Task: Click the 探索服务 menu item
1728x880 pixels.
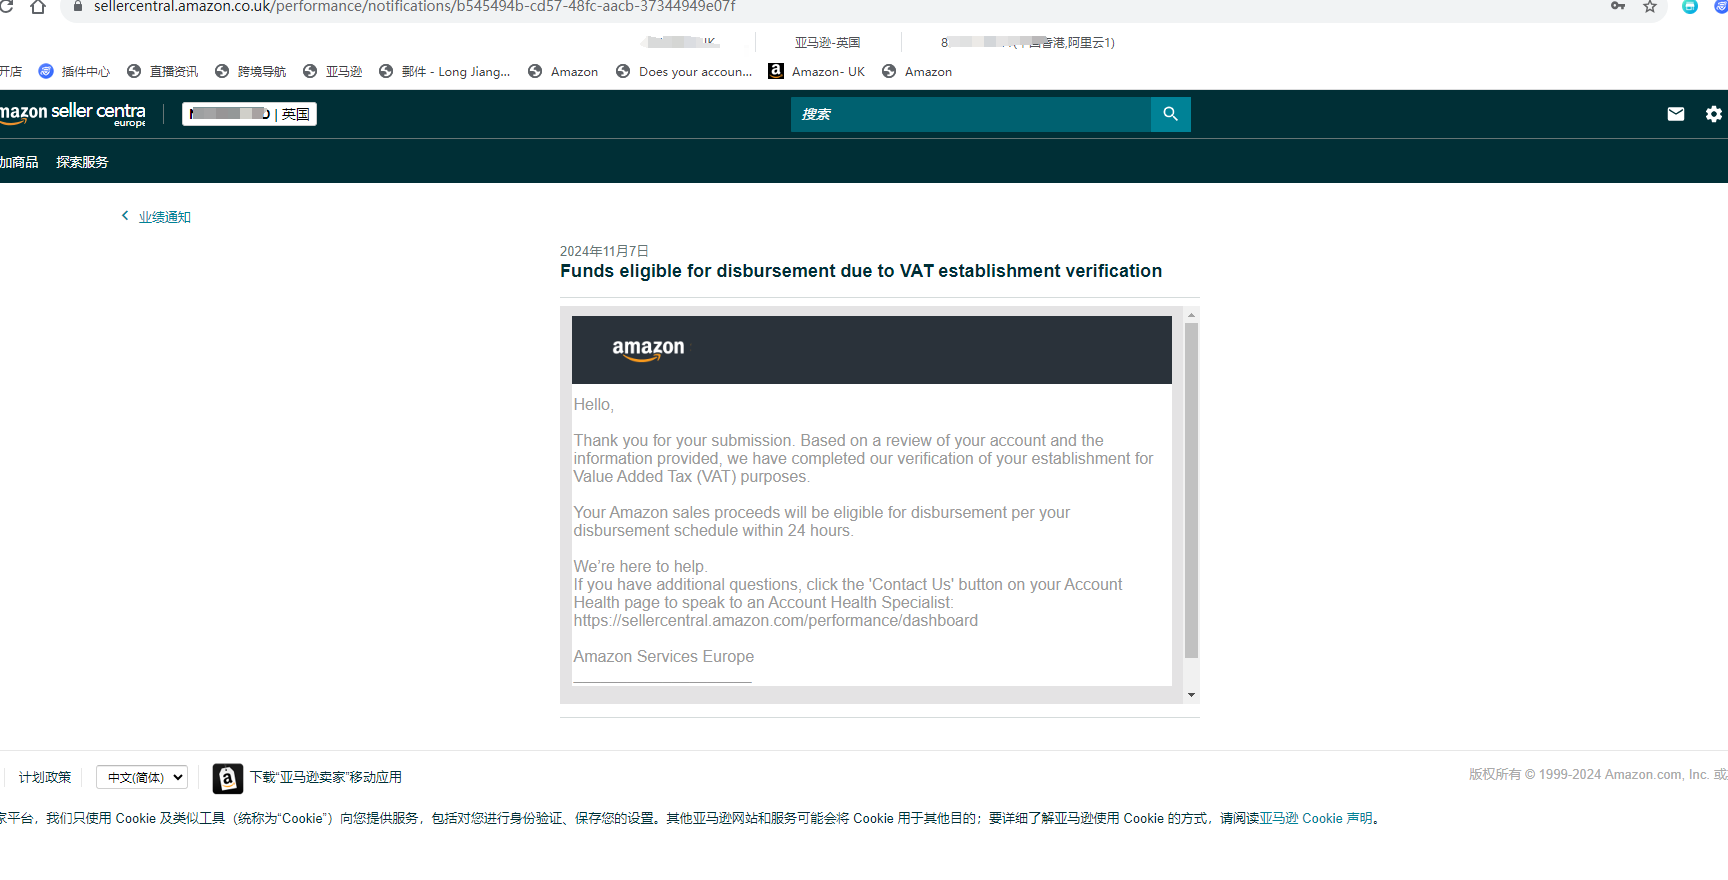Action: (x=82, y=162)
